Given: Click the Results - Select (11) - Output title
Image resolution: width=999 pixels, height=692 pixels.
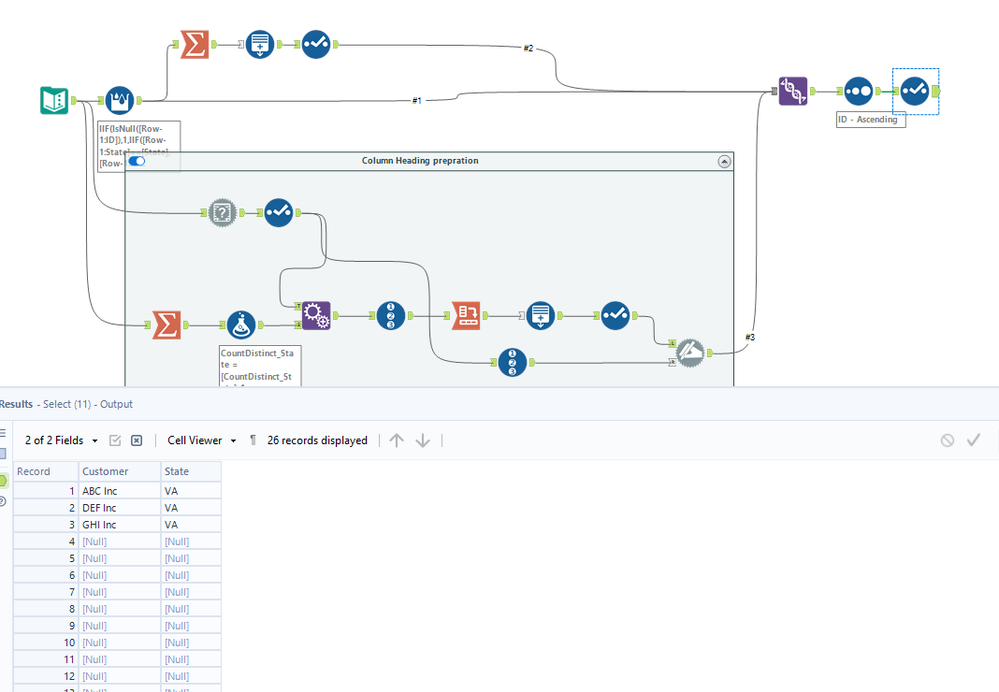Looking at the screenshot, I should pyautogui.click(x=66, y=404).
